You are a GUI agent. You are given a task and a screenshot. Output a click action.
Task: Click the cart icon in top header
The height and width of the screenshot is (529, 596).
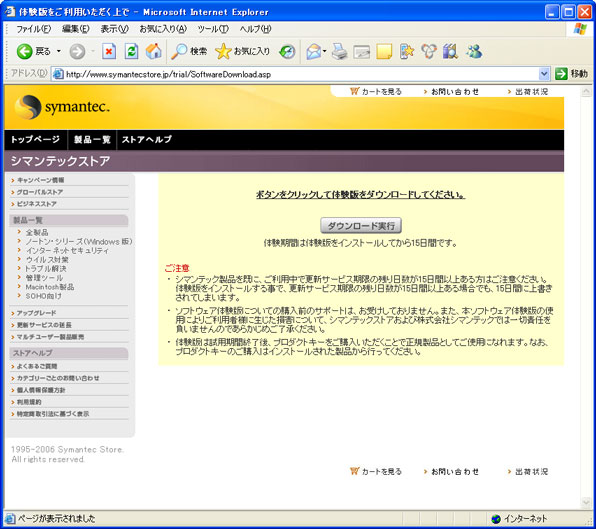coord(354,91)
